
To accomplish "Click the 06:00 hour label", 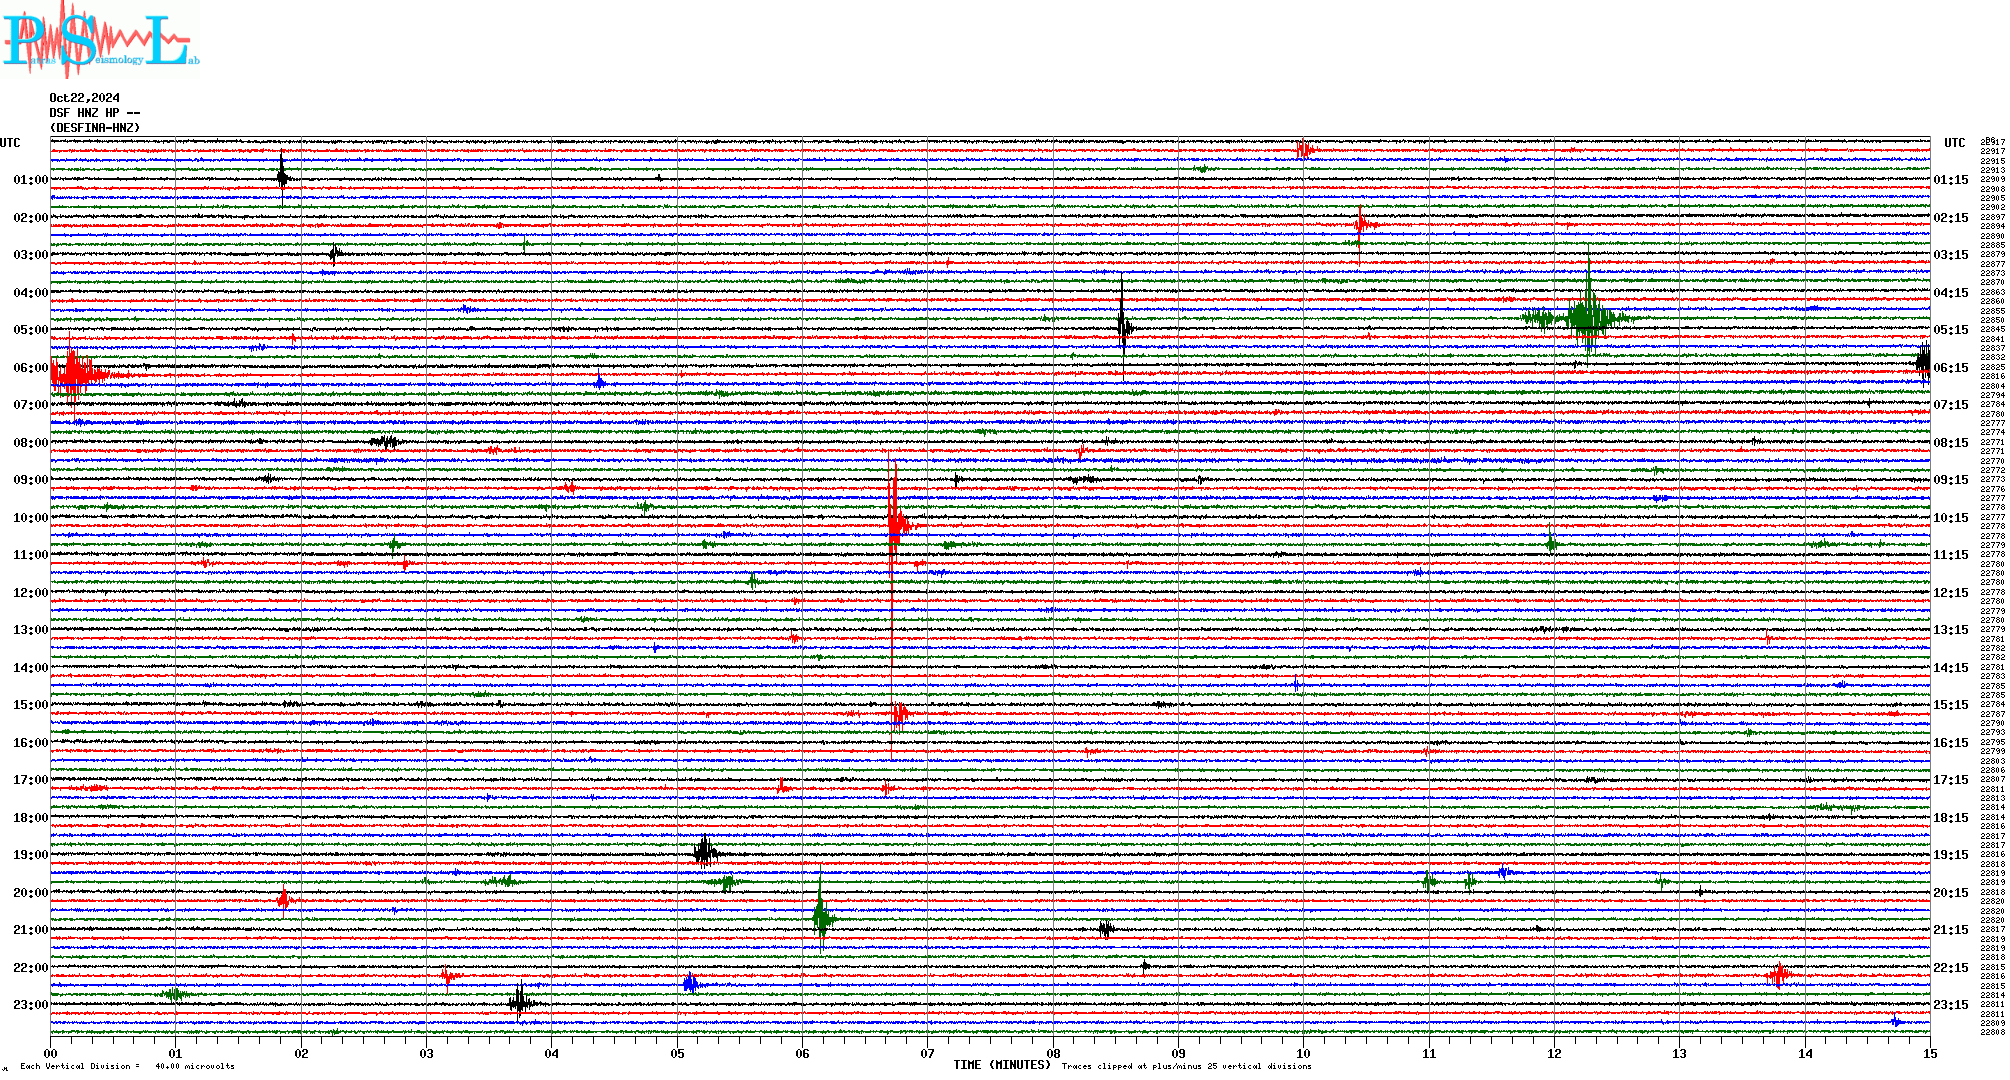I will point(30,368).
